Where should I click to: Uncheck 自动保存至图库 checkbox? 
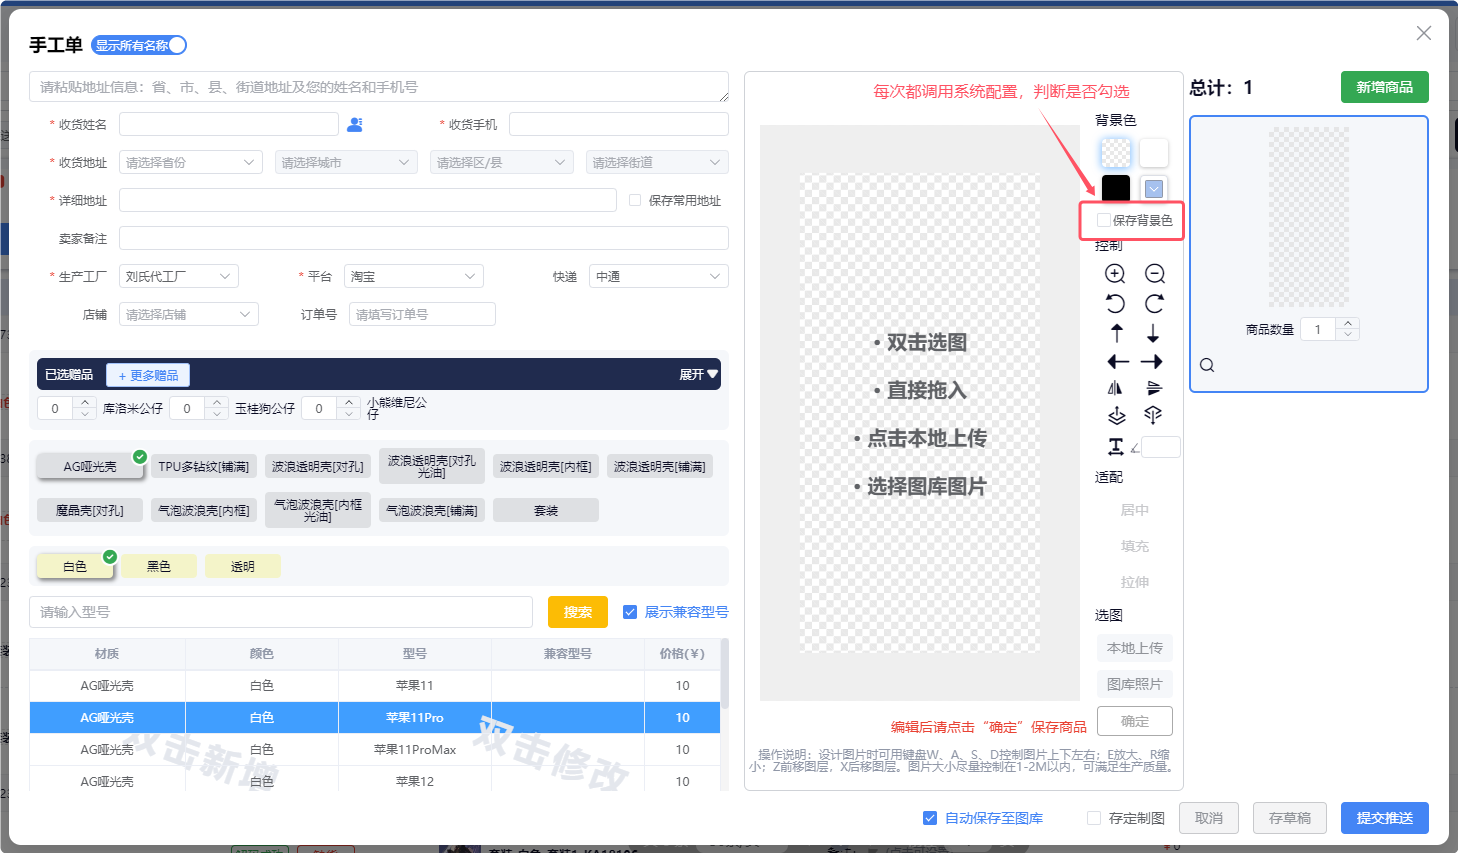(930, 818)
